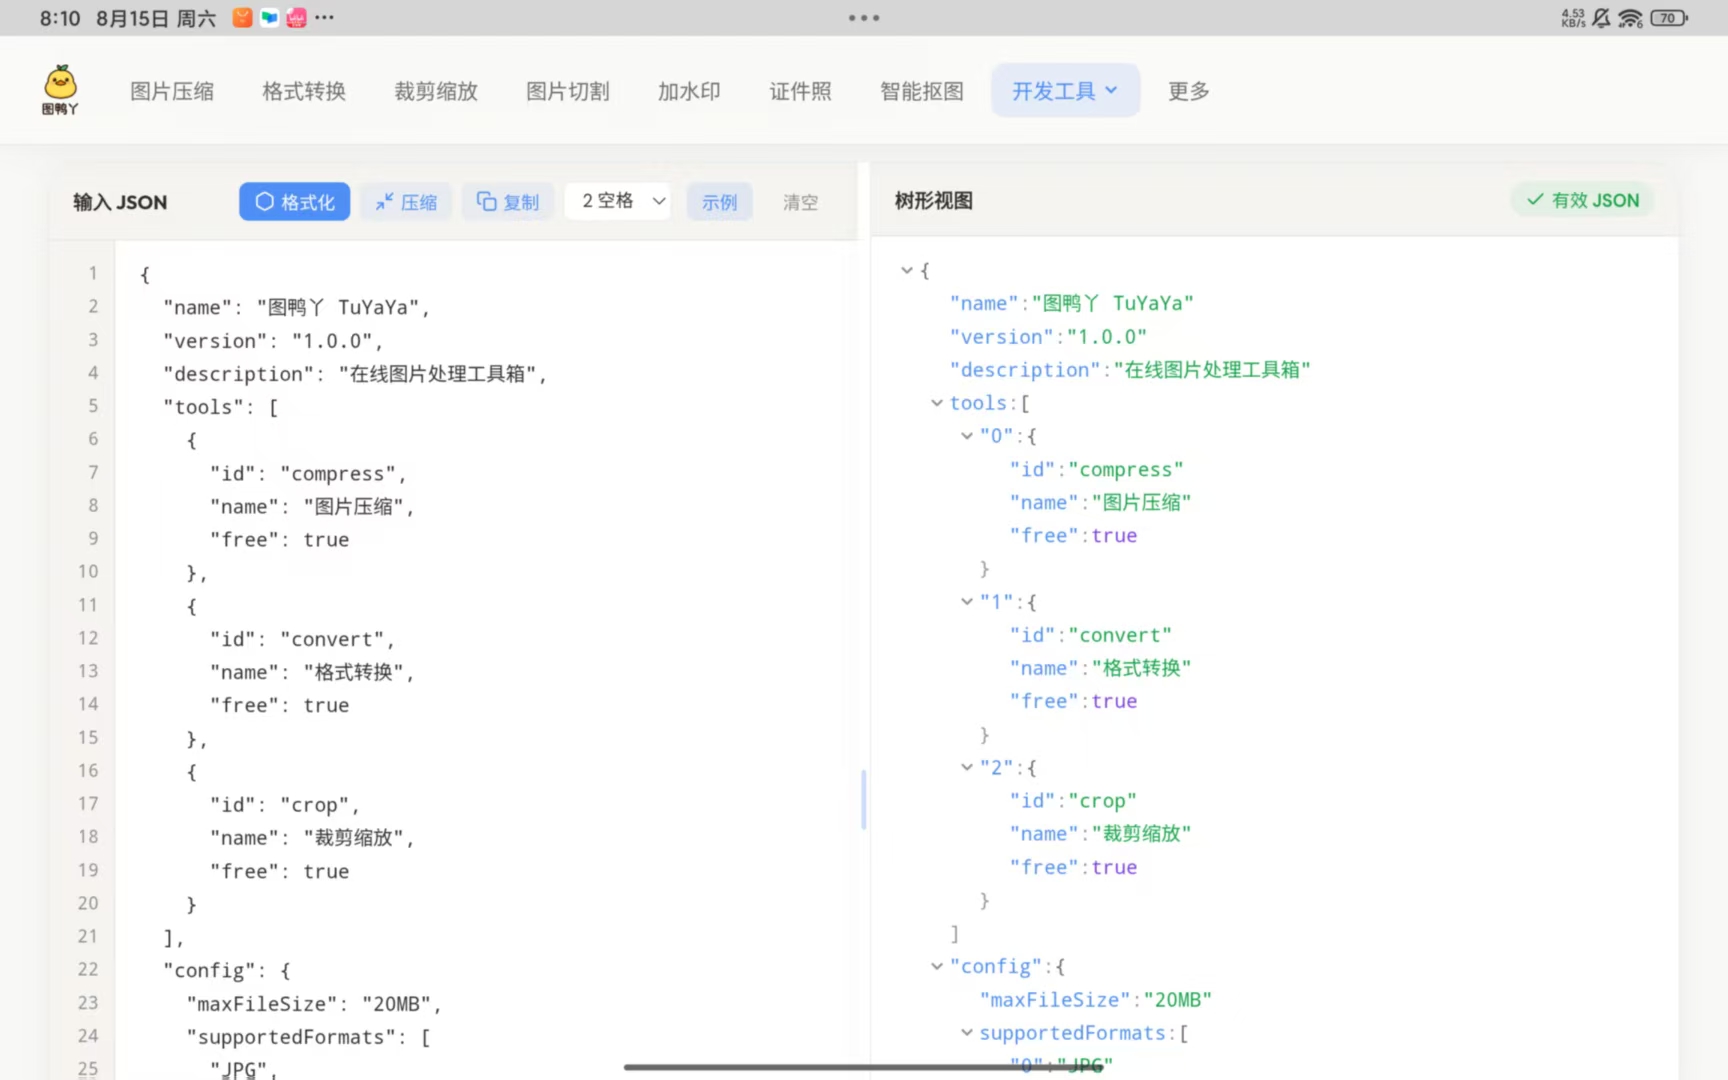Load sample JSON with 示例 button

[719, 201]
